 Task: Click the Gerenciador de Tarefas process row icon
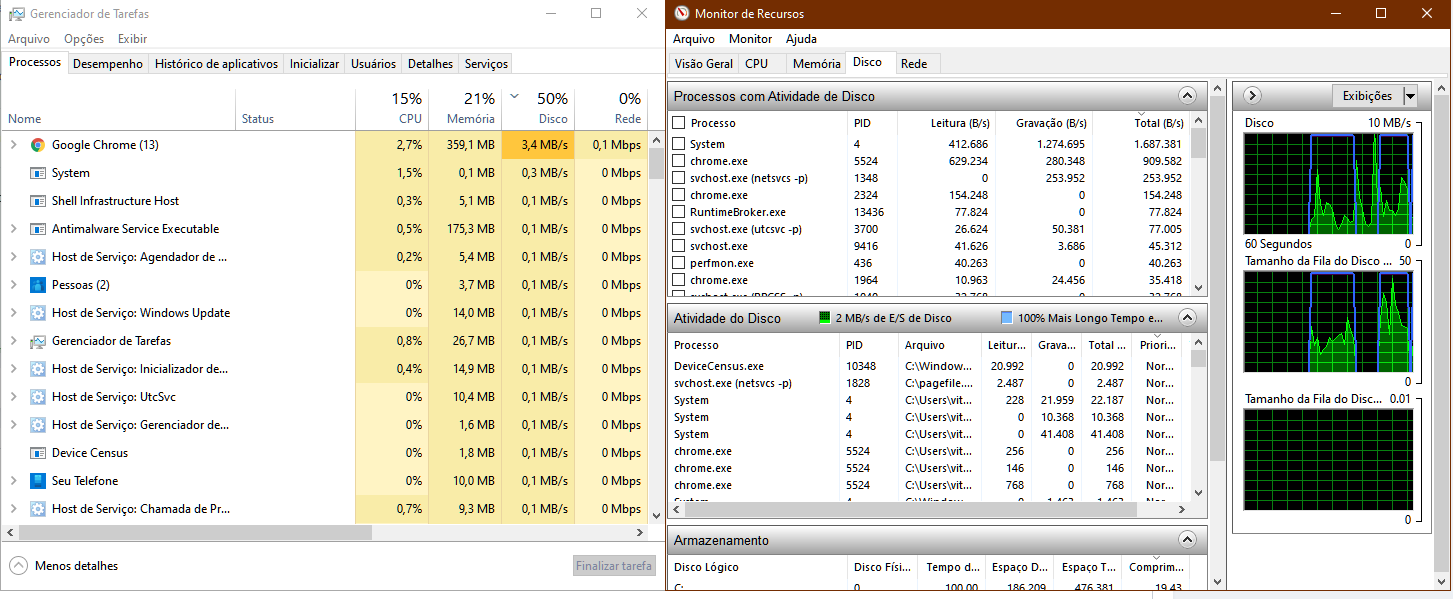click(38, 341)
